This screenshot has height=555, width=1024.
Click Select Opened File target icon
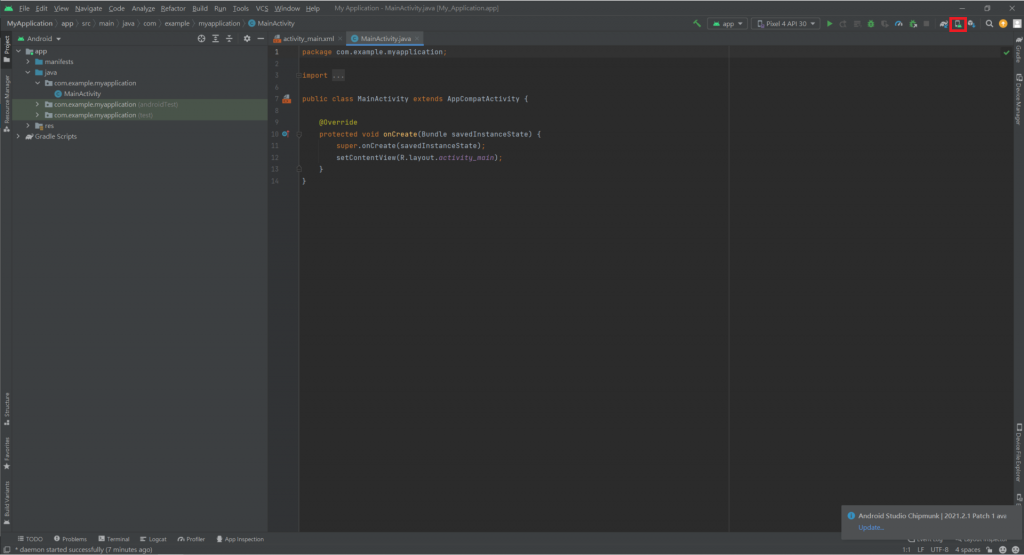[201, 38]
